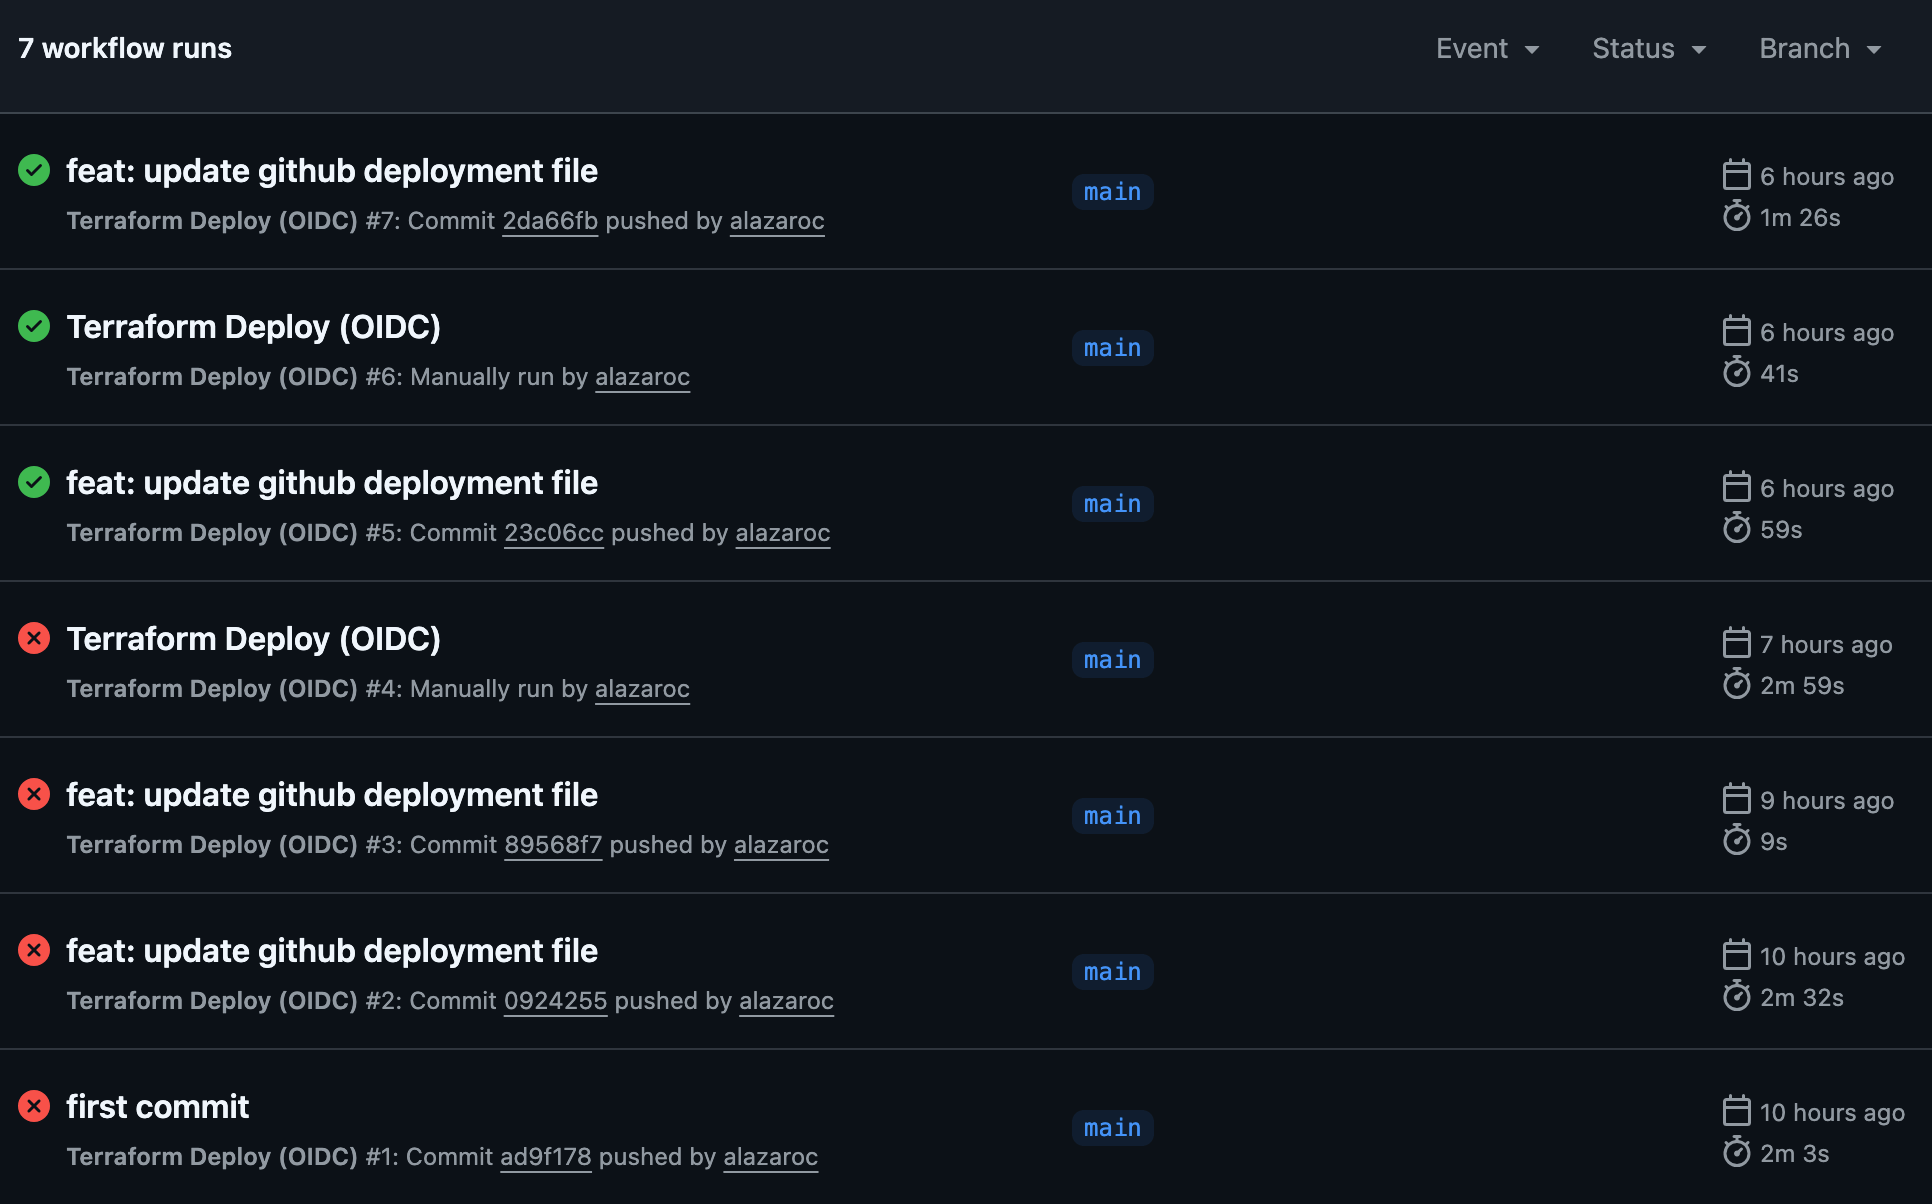Click the stopwatch icon showing 1m 26s
Viewport: 1932px width, 1204px height.
click(x=1738, y=217)
